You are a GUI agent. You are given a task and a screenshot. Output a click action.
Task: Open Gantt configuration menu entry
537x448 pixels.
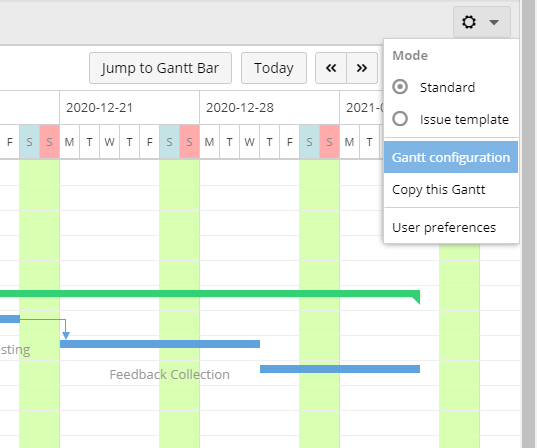tap(451, 157)
